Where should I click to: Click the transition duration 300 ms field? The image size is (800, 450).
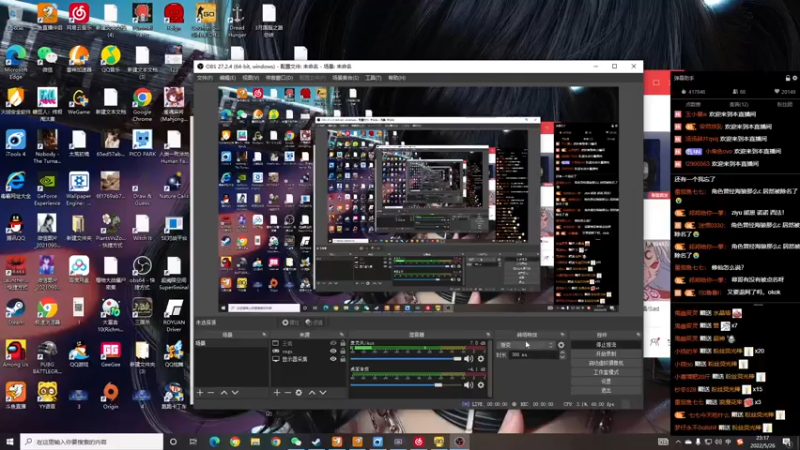(x=533, y=355)
